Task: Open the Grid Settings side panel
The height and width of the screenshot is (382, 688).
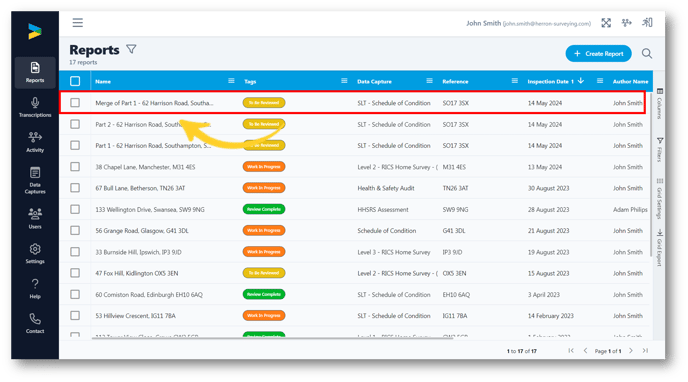Action: [x=659, y=198]
